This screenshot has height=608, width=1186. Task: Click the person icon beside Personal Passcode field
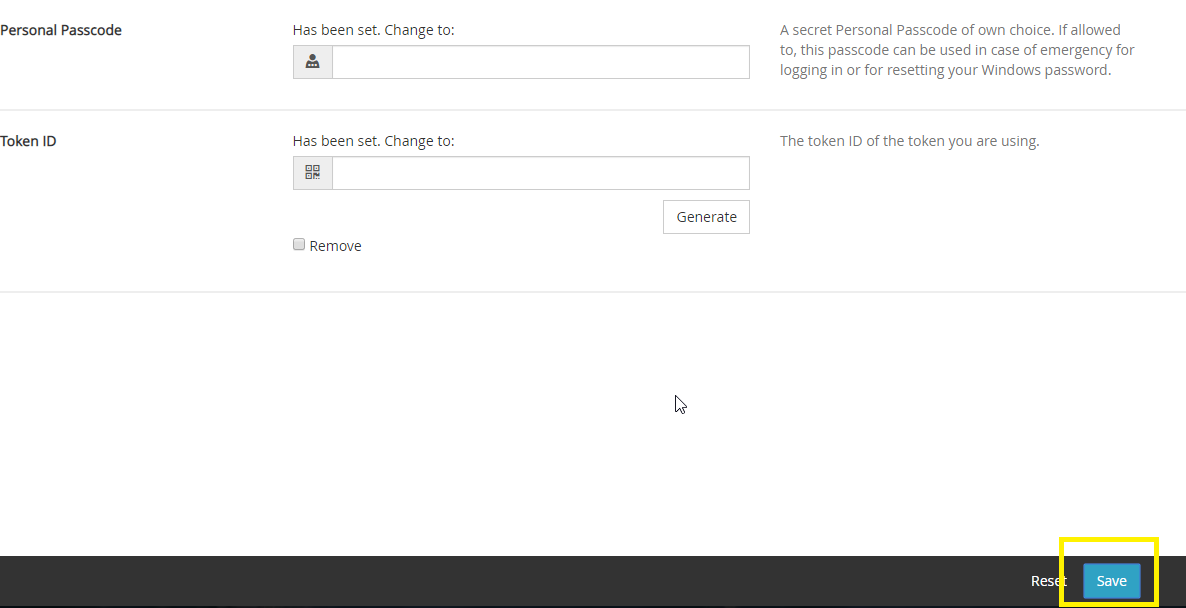[x=312, y=62]
